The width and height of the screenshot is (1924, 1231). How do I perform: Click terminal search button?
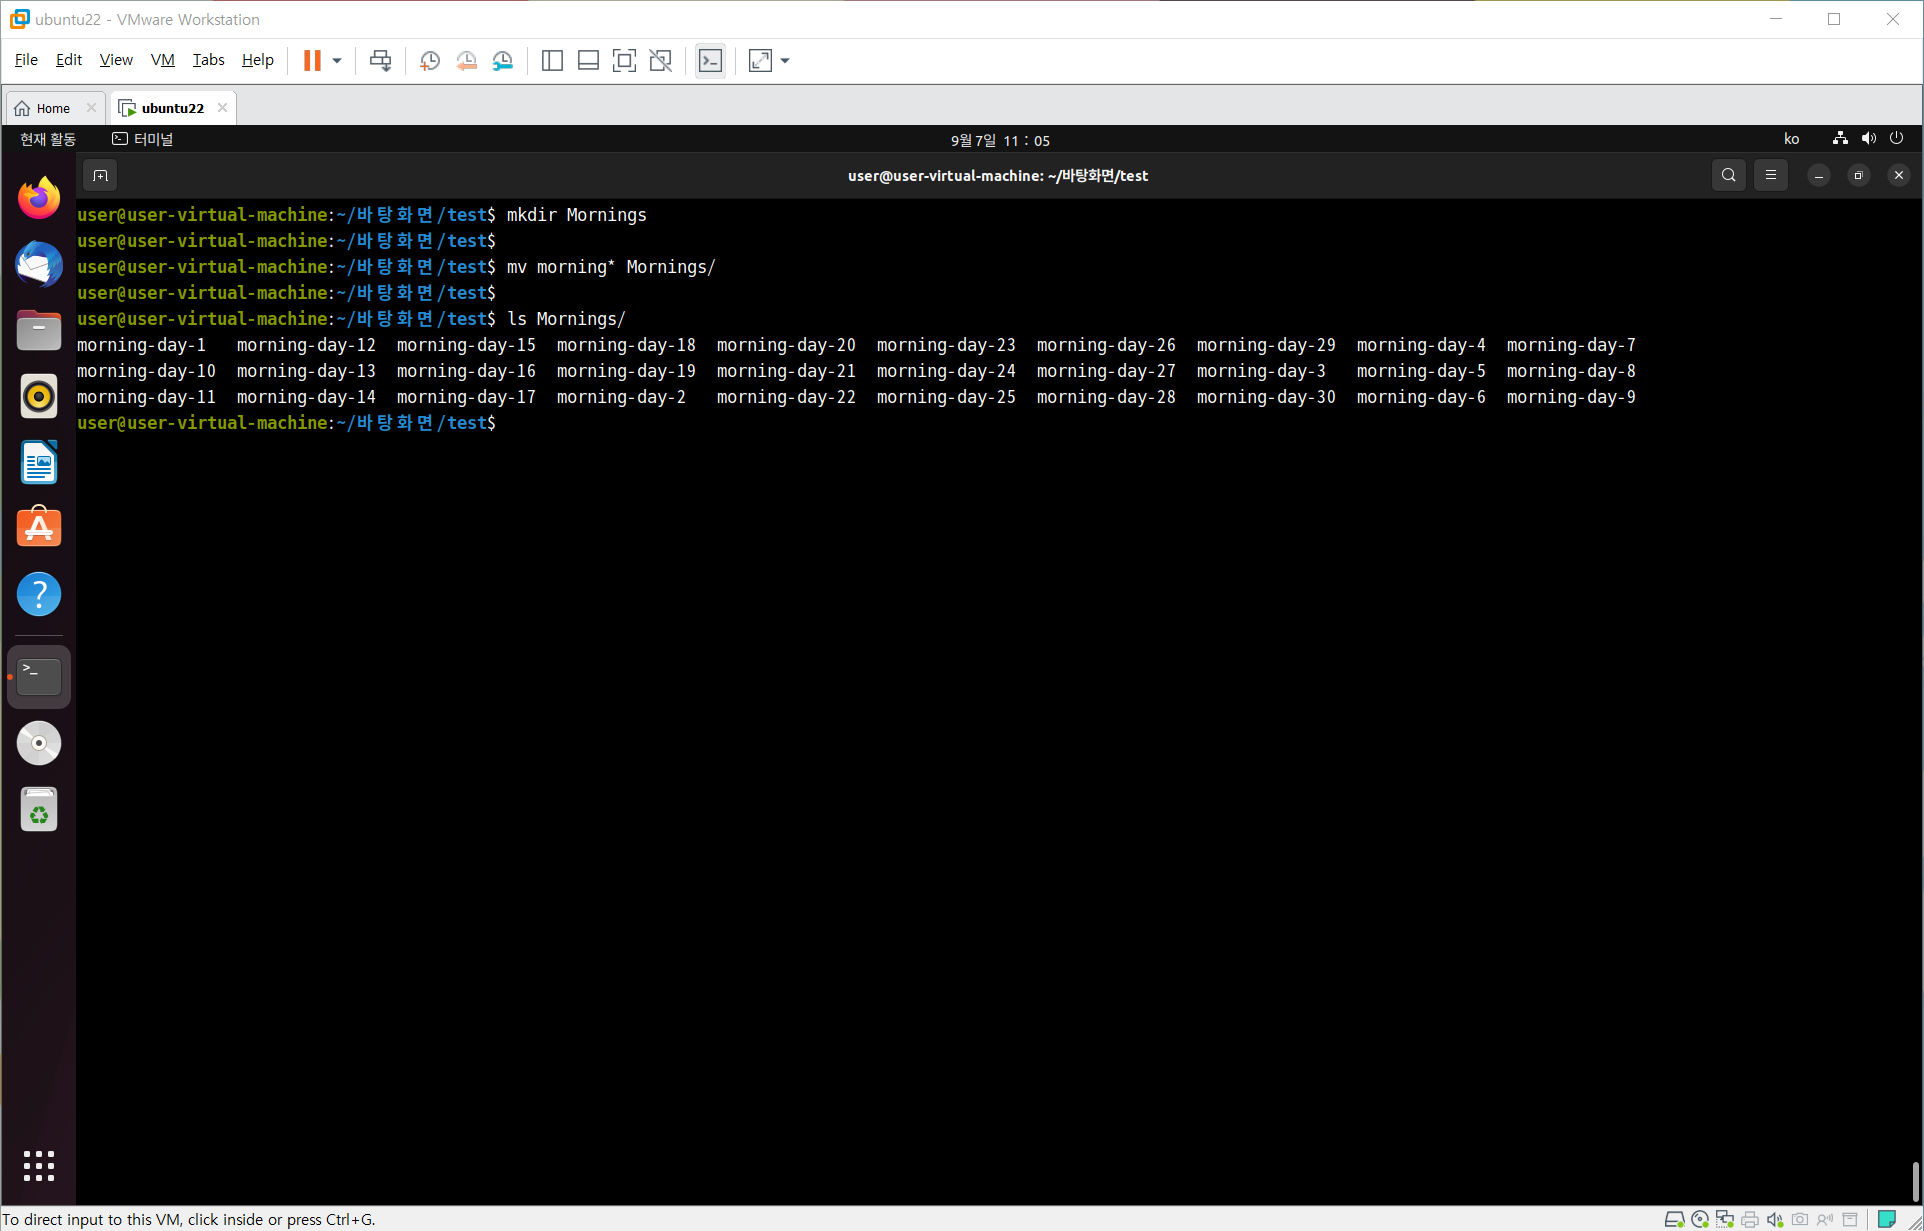[x=1728, y=175]
